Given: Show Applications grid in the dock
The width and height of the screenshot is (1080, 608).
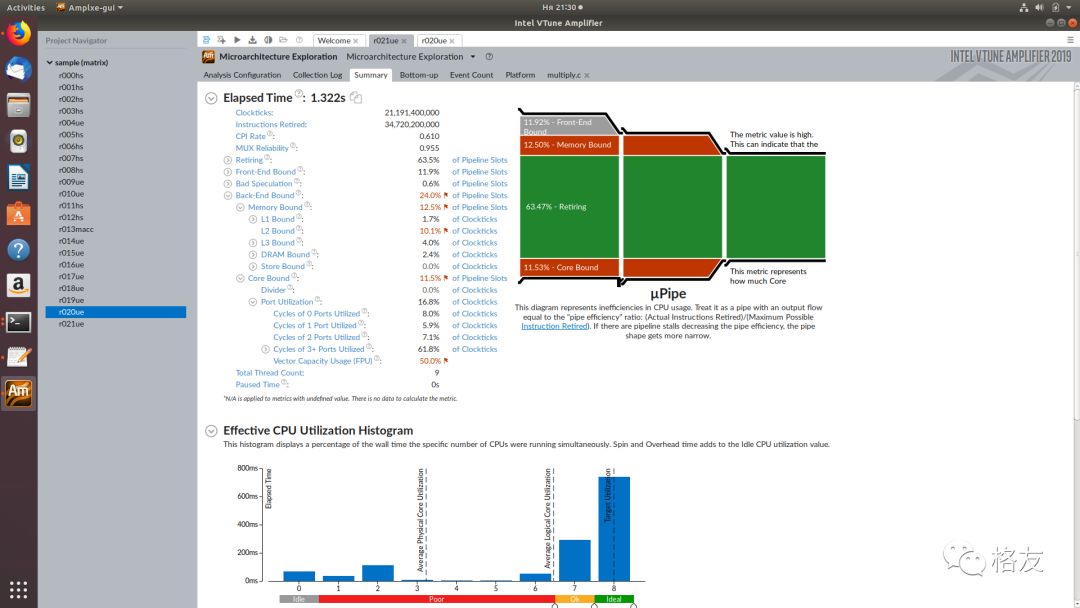Looking at the screenshot, I should [x=19, y=589].
